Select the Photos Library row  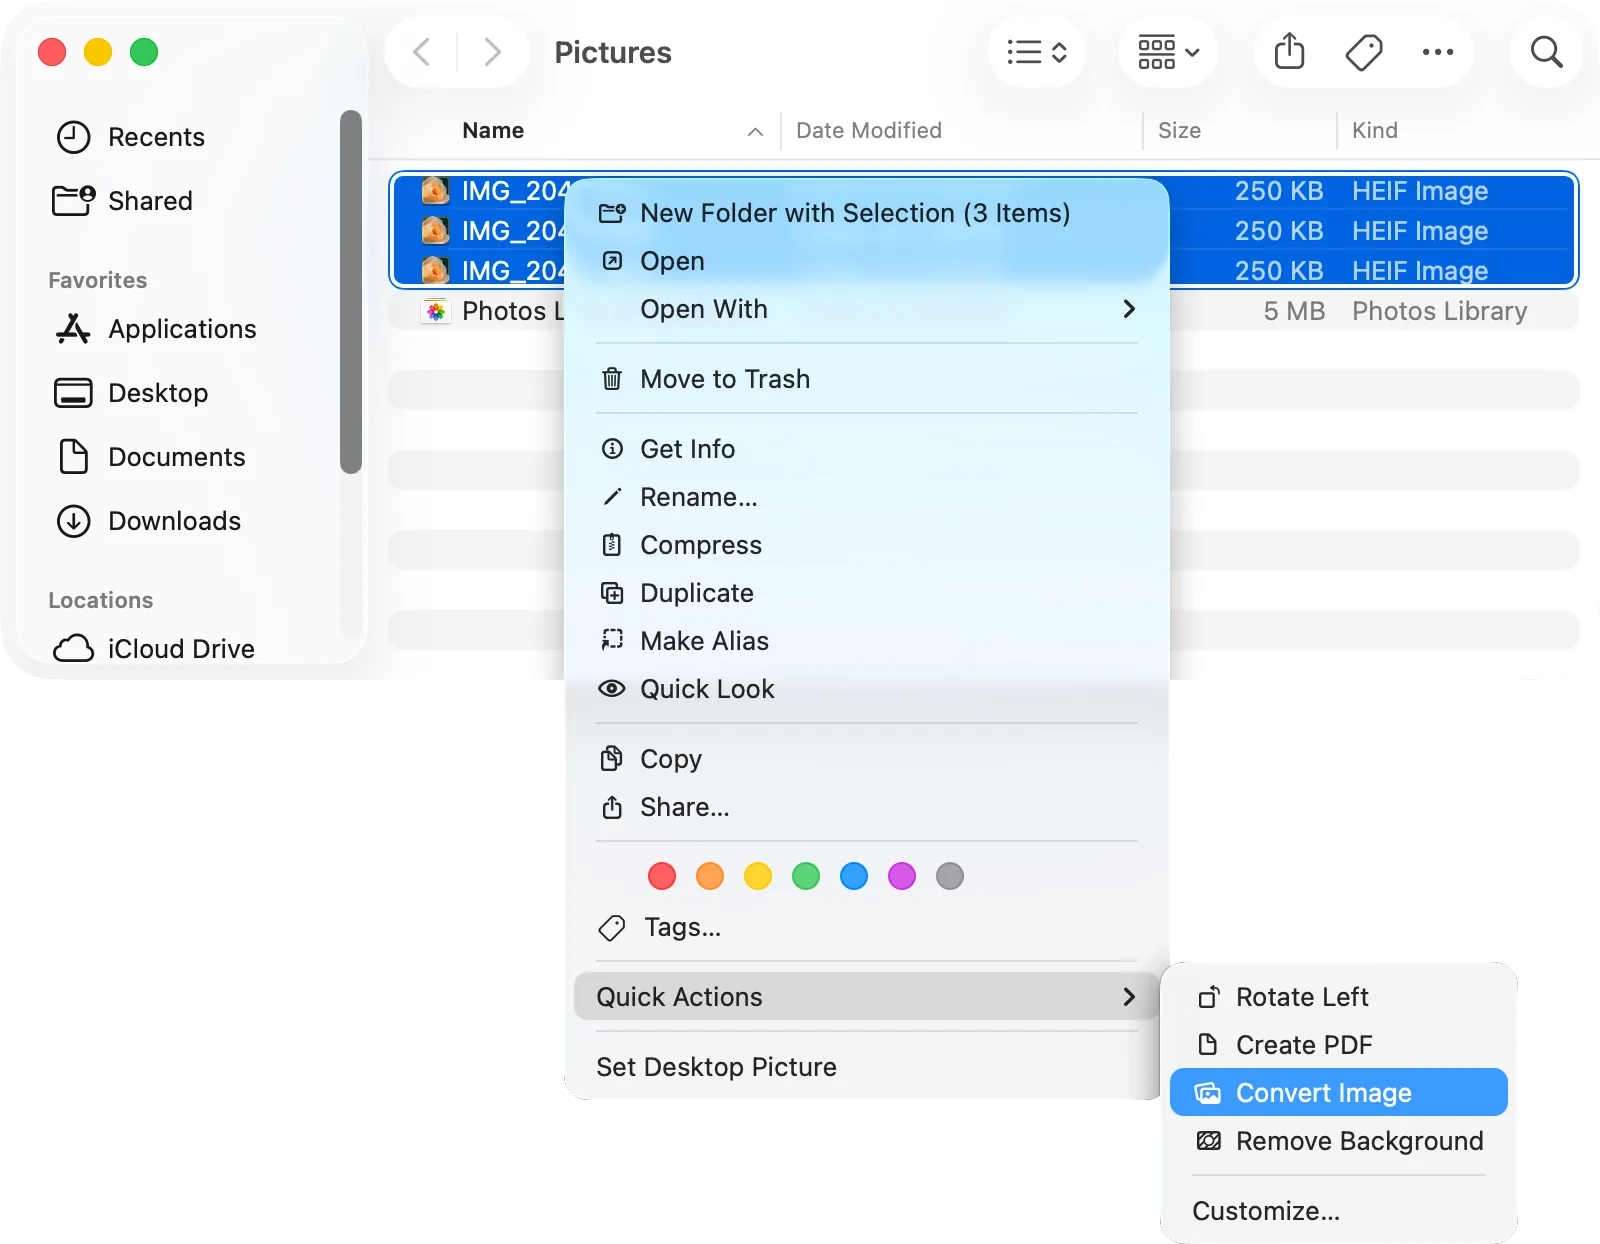pos(984,311)
